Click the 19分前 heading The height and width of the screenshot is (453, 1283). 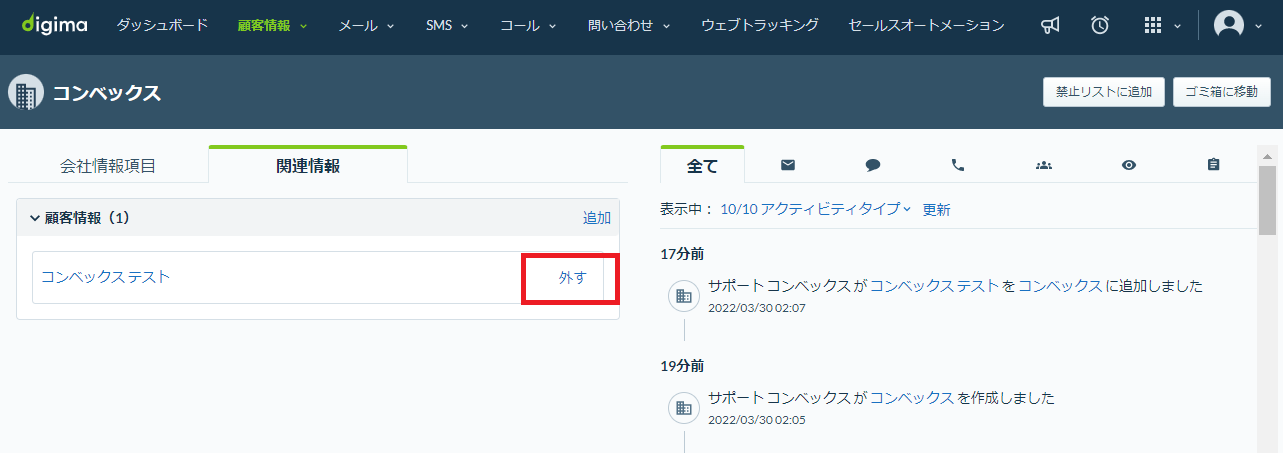point(683,366)
